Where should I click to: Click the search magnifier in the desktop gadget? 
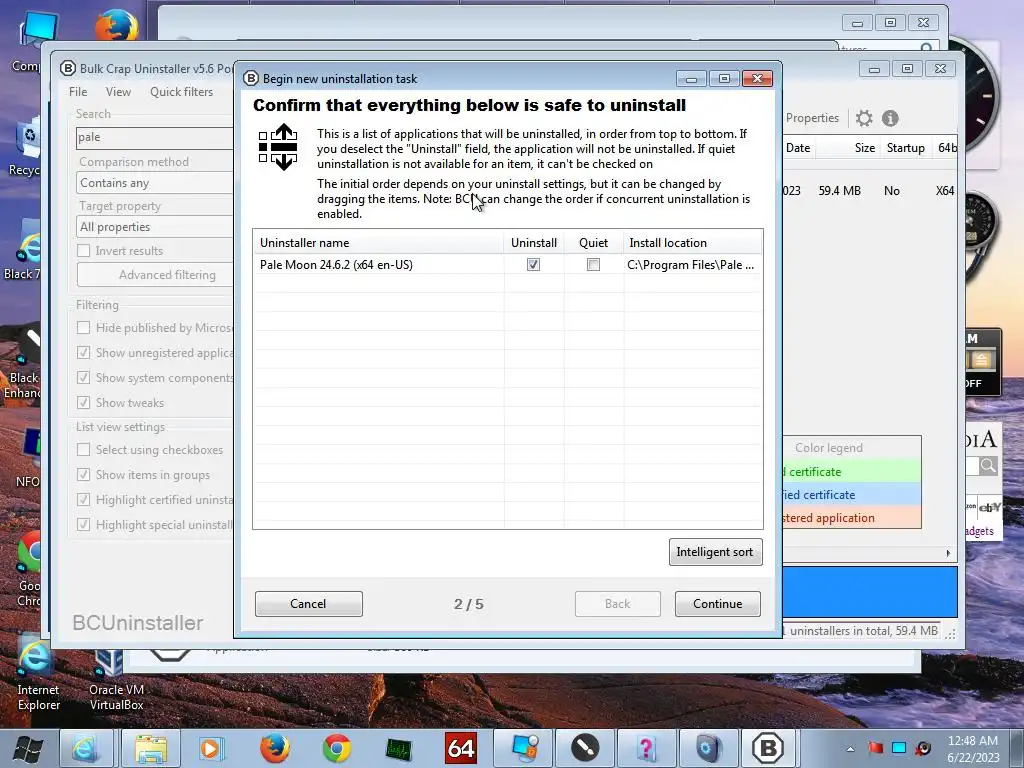point(988,466)
